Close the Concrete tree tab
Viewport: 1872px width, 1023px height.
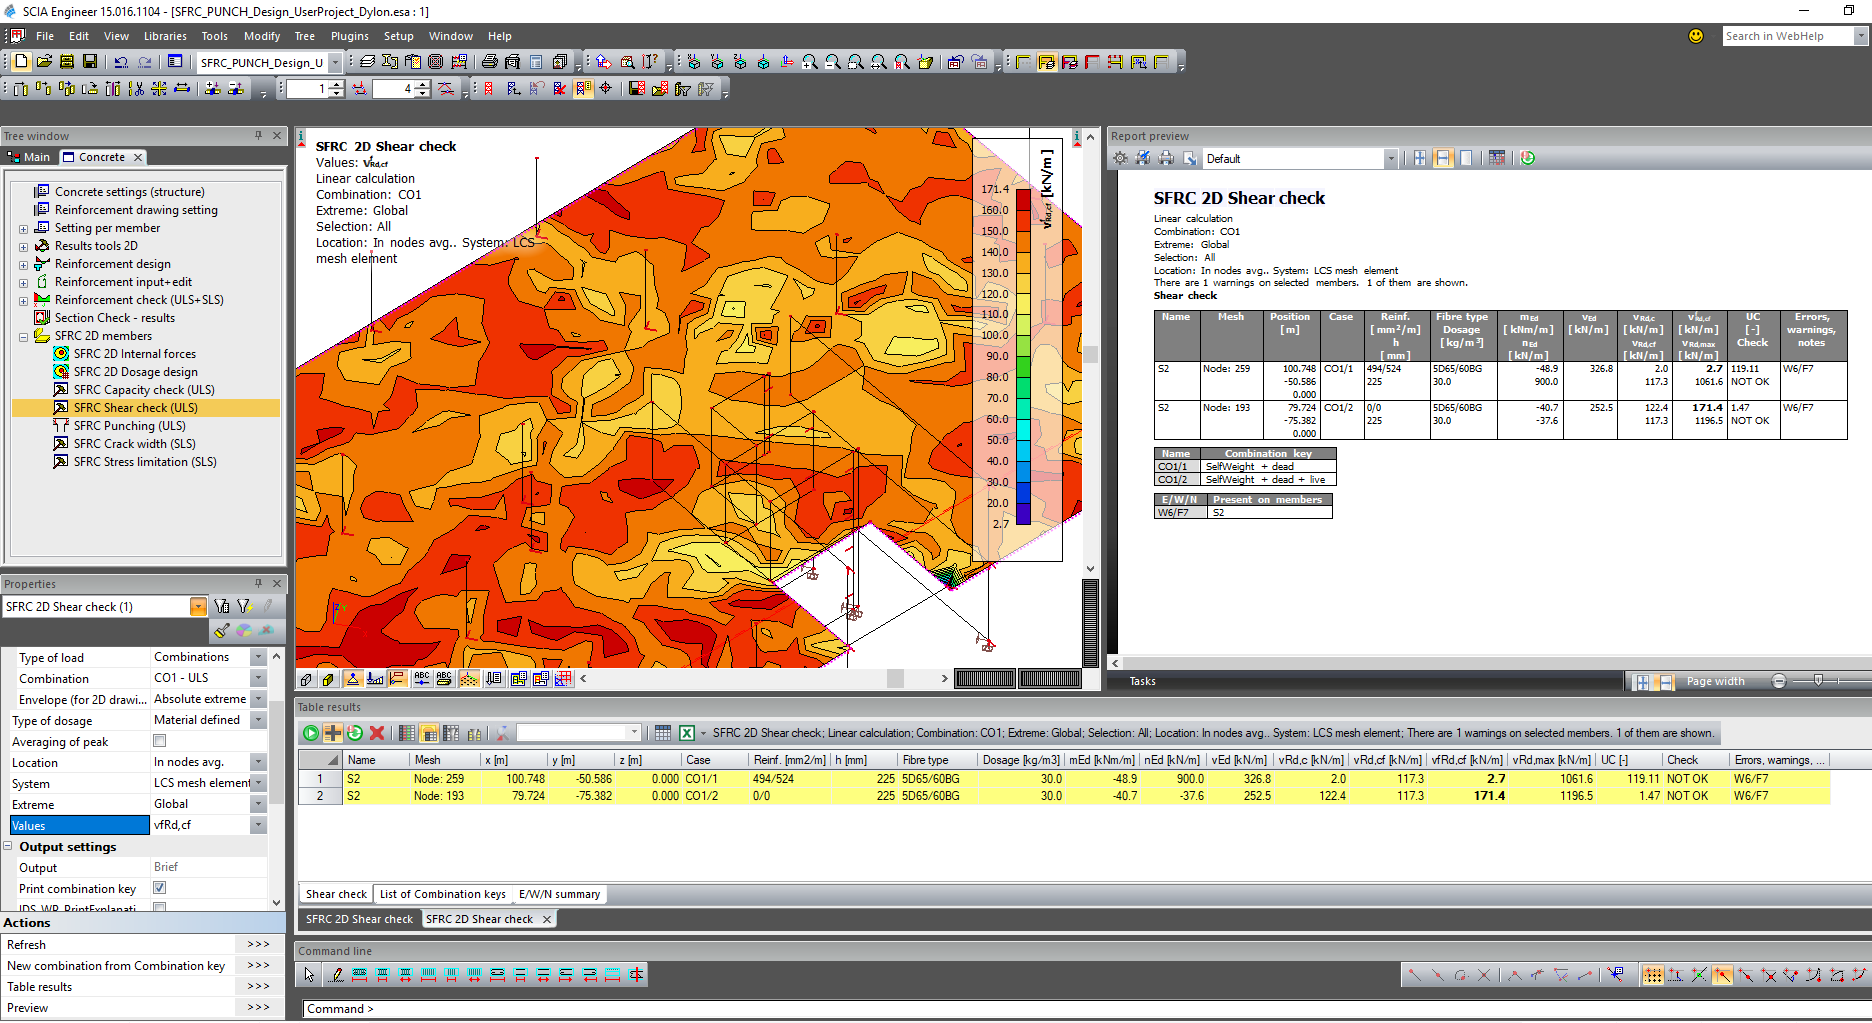(138, 157)
